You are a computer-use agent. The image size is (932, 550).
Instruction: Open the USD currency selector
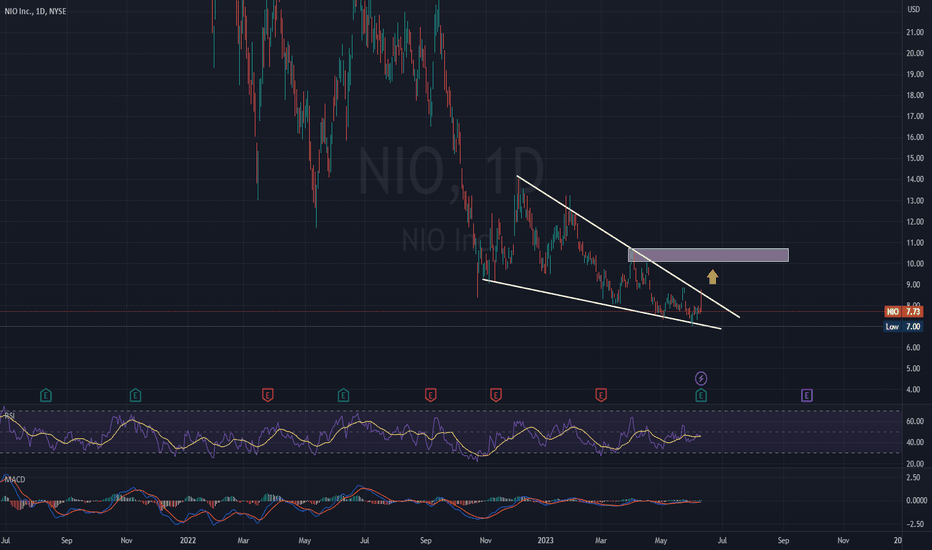[x=913, y=10]
